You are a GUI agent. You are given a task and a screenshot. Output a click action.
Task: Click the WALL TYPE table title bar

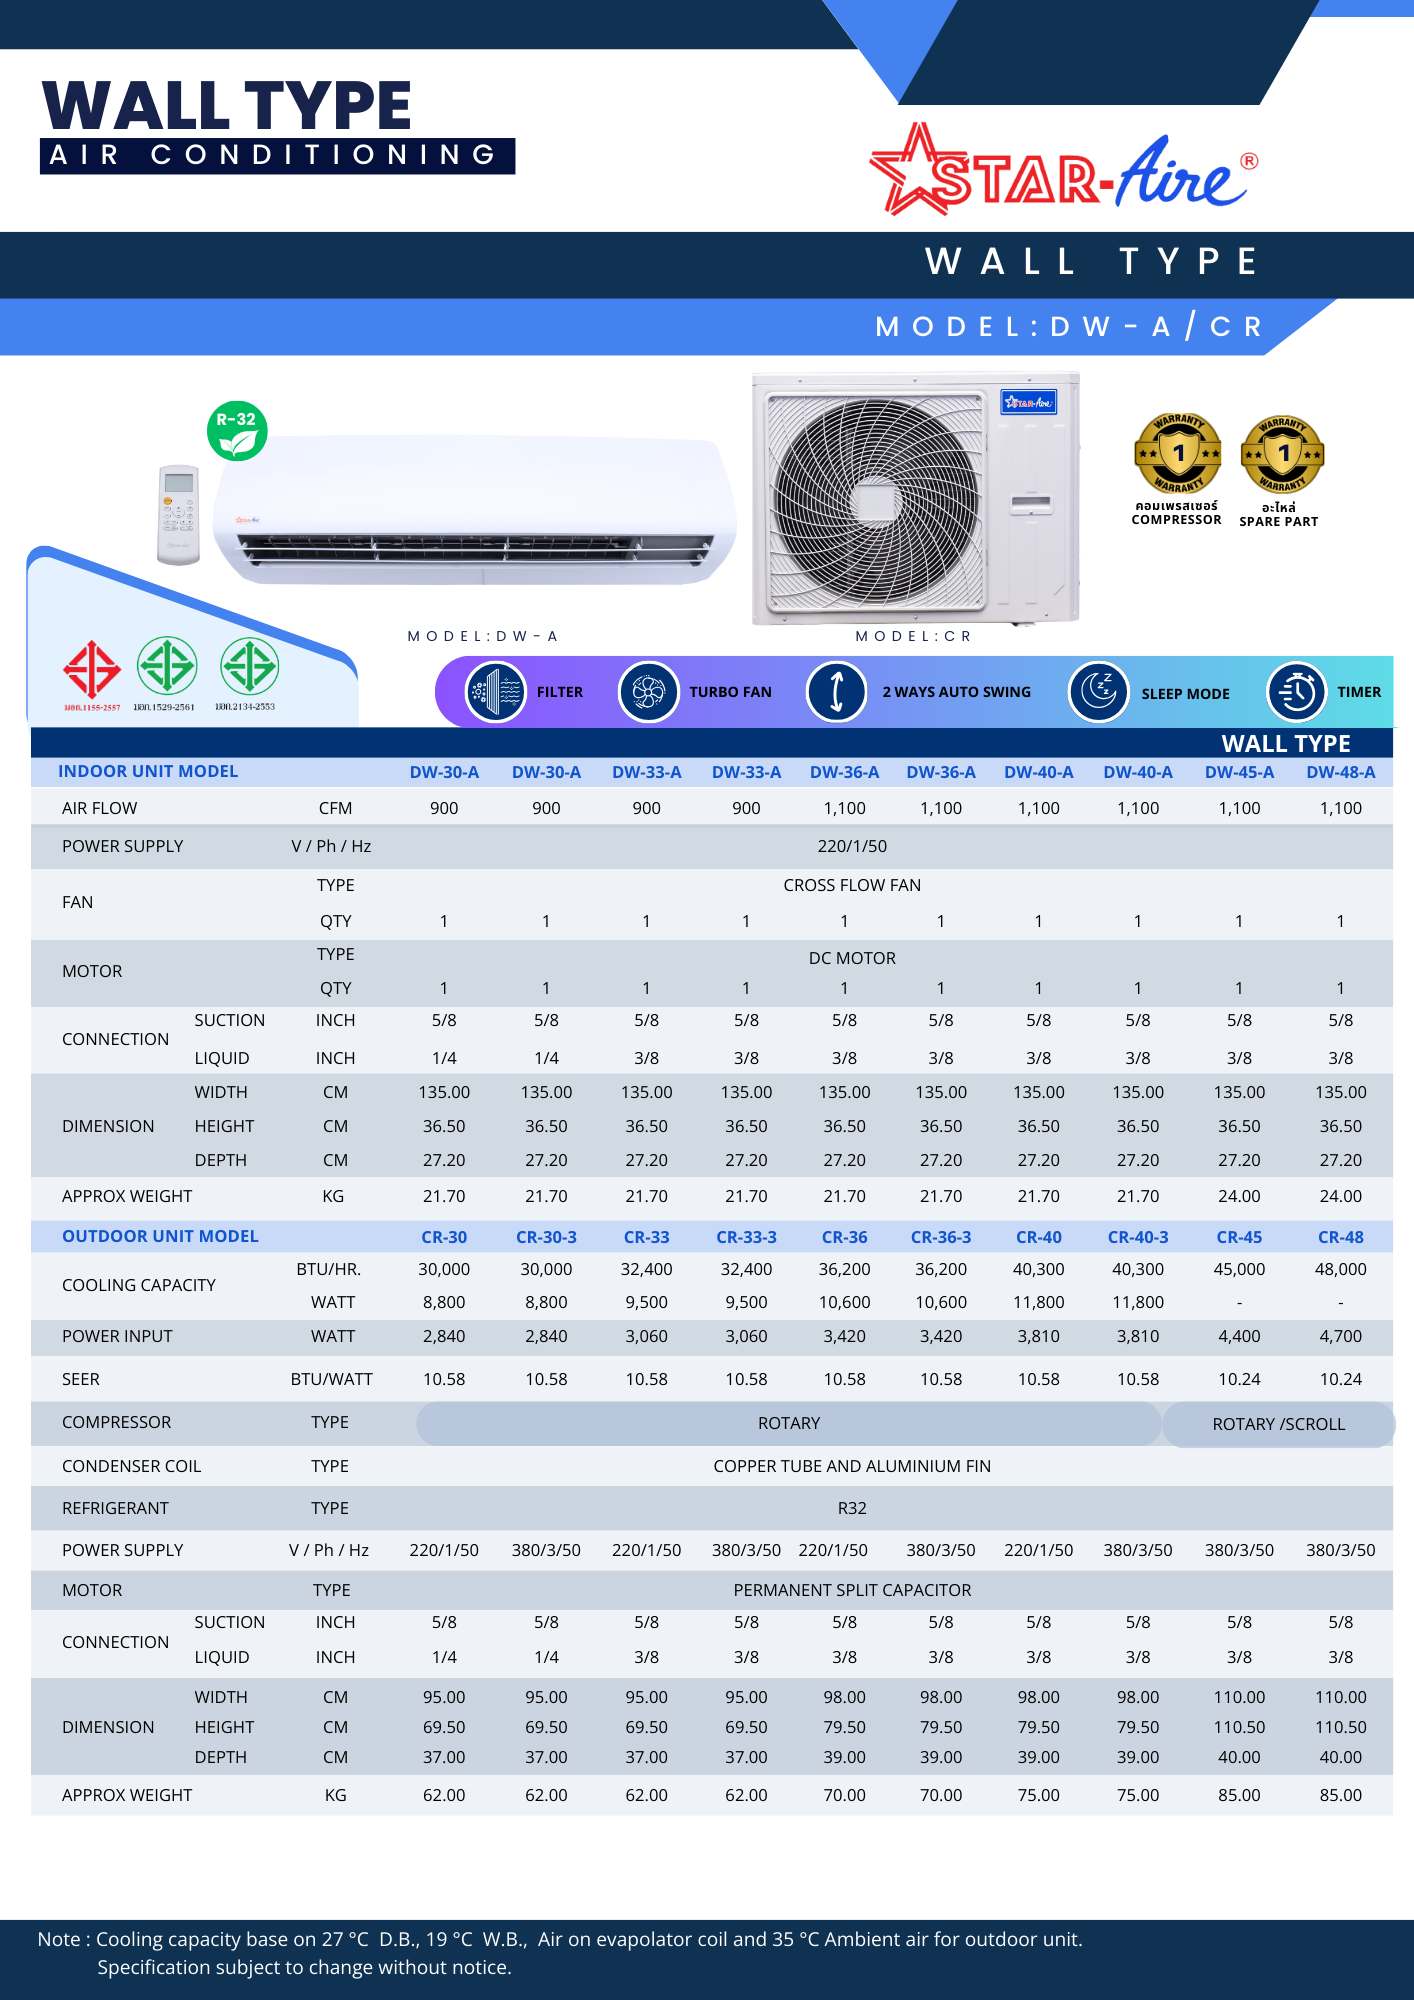[1285, 743]
